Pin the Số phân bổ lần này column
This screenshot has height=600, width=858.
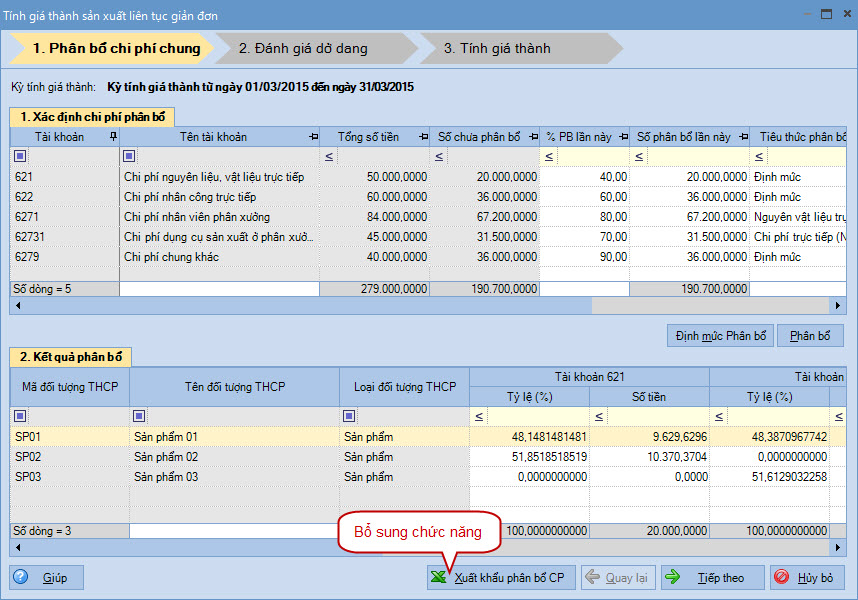pyautogui.click(x=743, y=137)
